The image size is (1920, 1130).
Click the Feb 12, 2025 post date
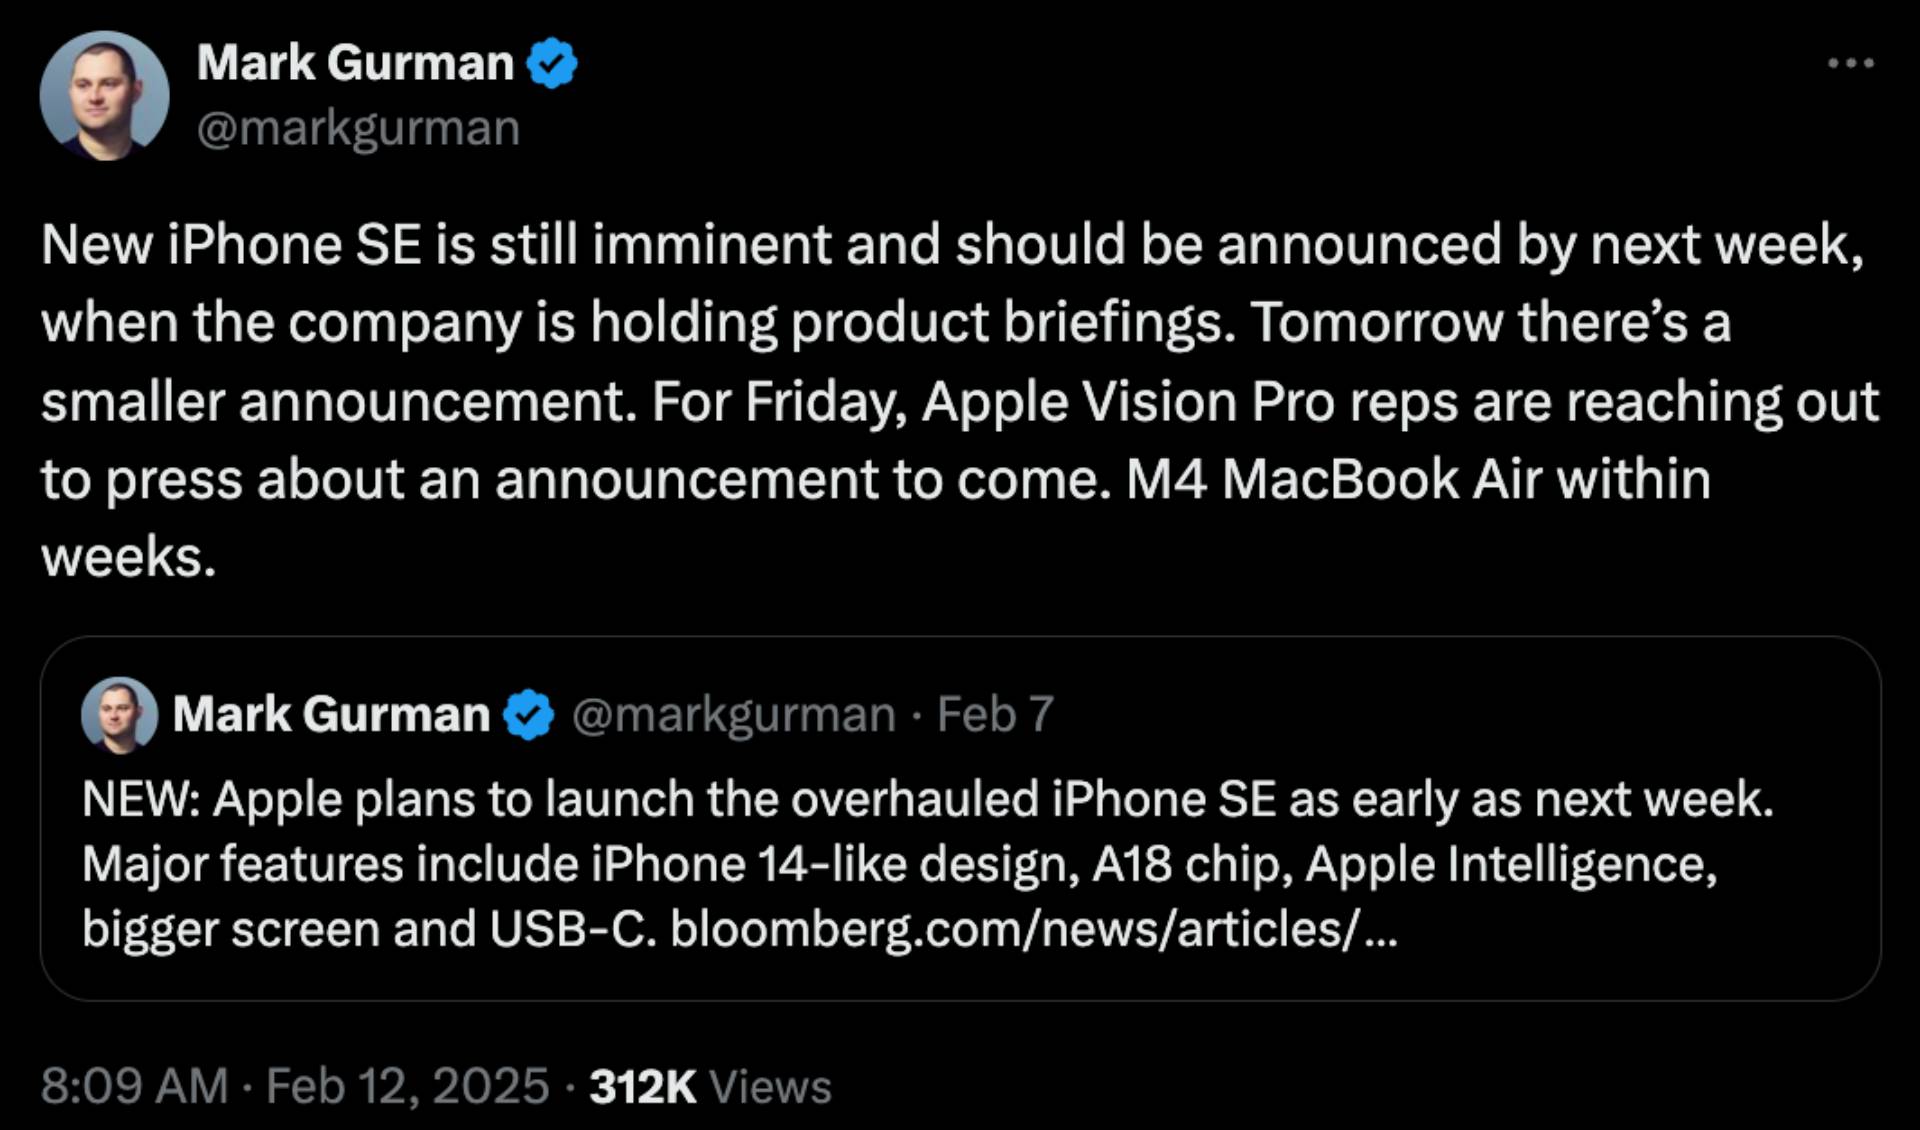[407, 1087]
